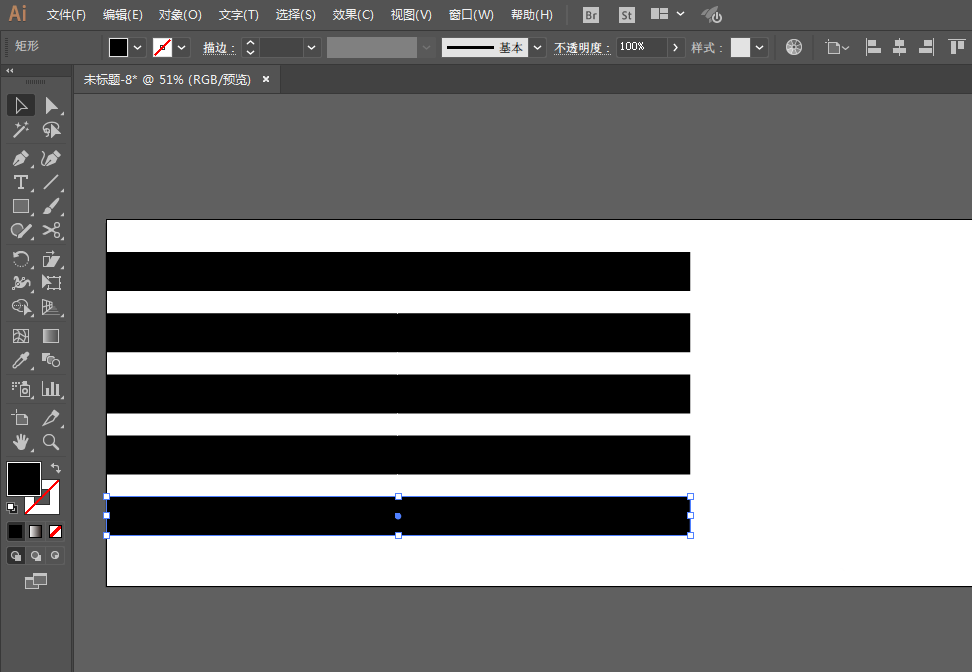Select the Hand tool

tap(20, 442)
